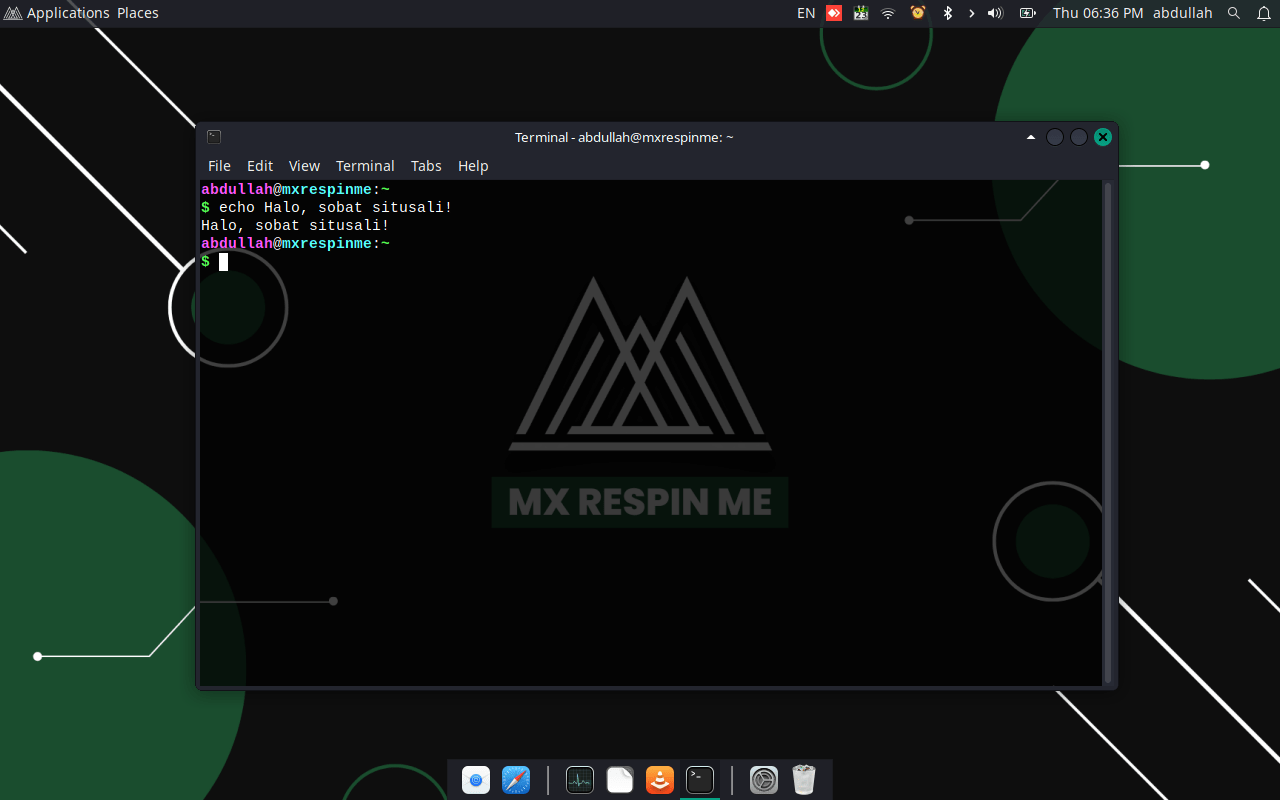The image size is (1280, 800).
Task: Open the Terminal View menu
Action: pyautogui.click(x=304, y=166)
